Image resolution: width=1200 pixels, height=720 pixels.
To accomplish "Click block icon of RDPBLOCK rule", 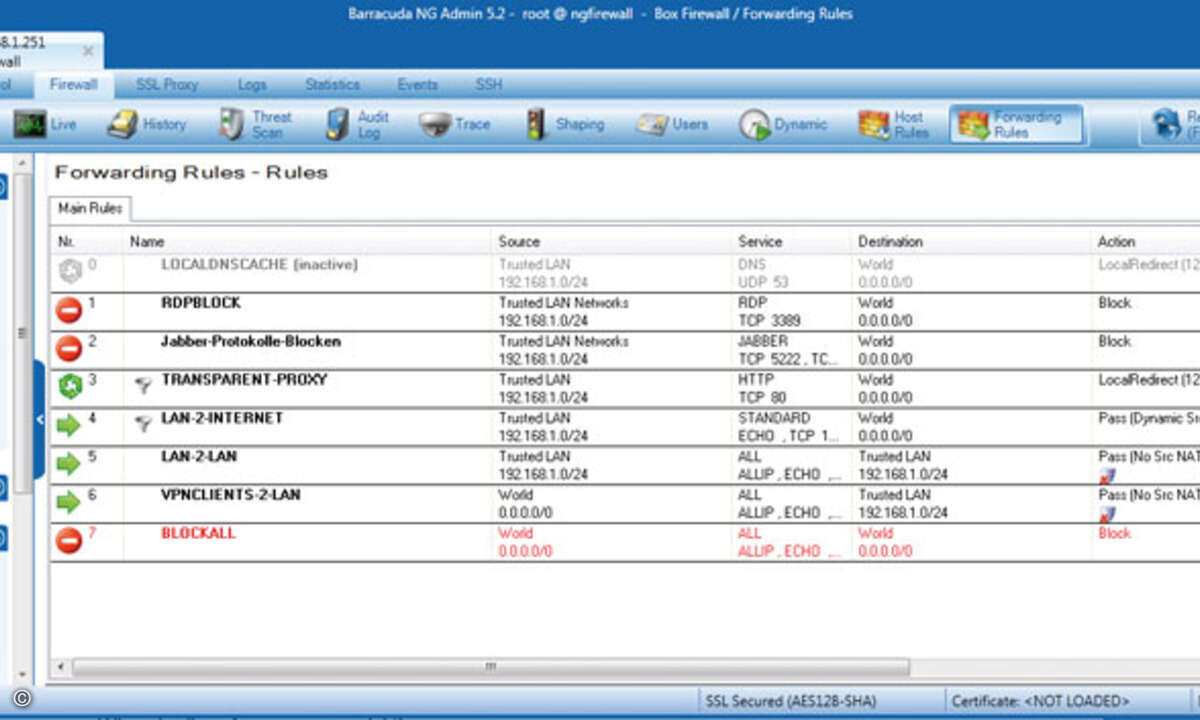I will point(68,310).
